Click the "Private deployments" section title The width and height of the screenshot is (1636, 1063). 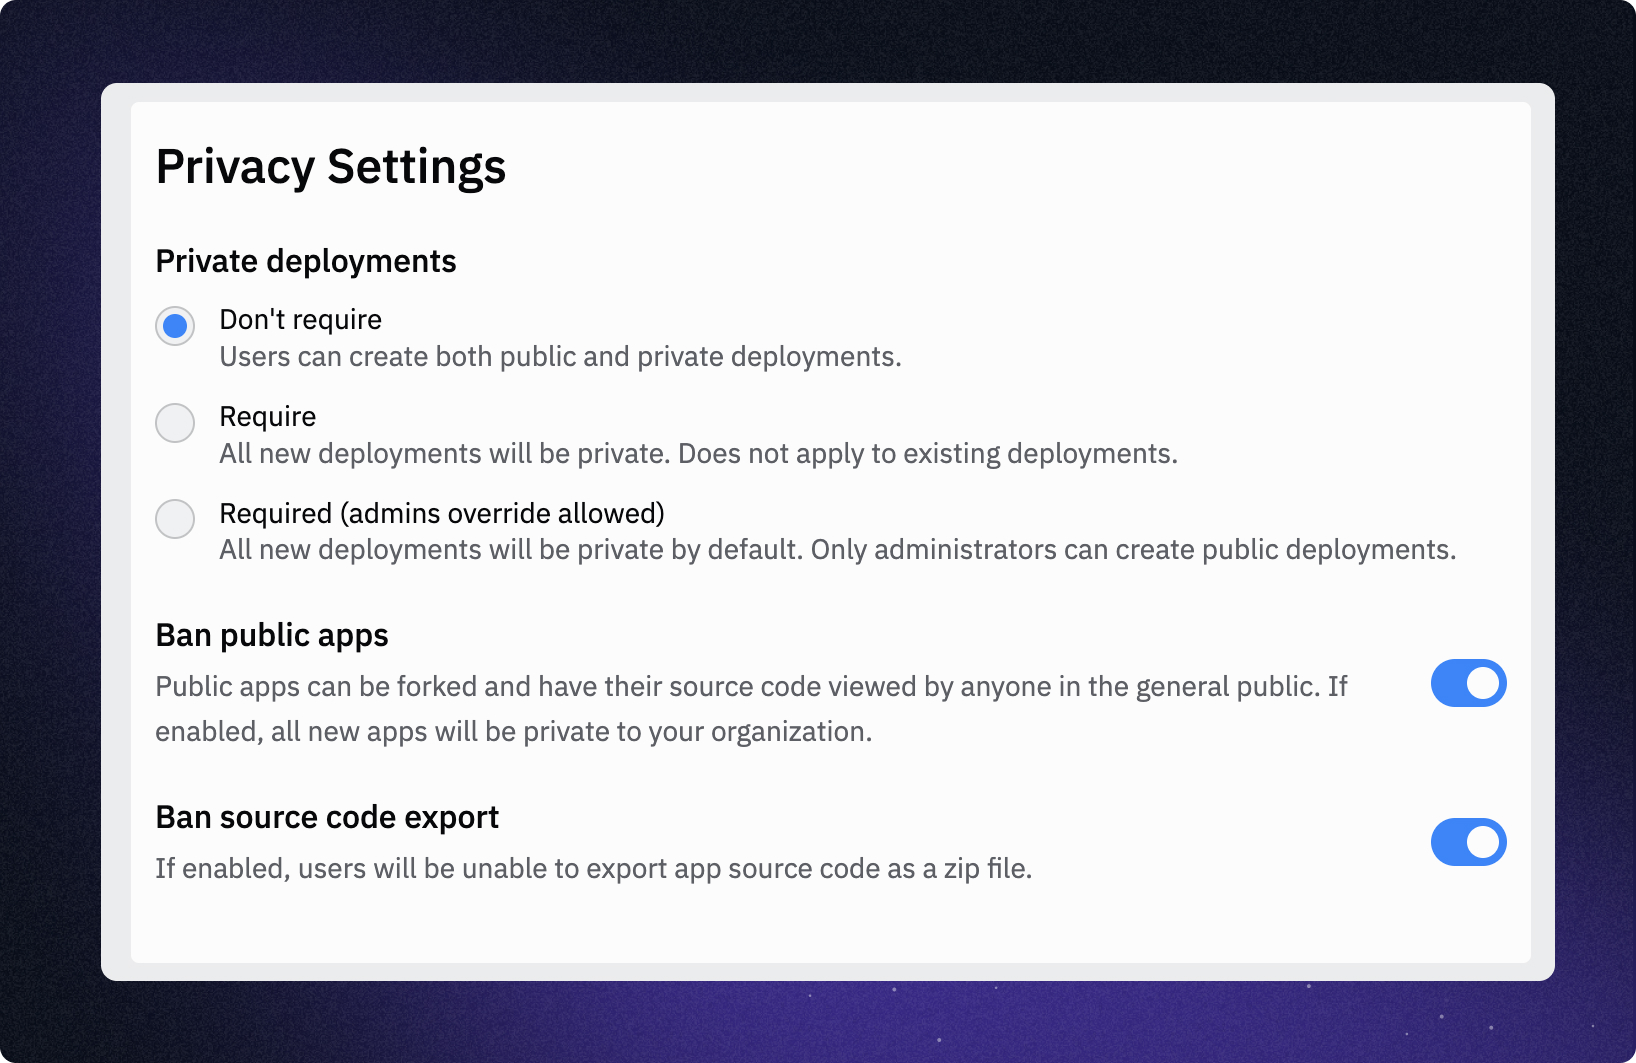pyautogui.click(x=306, y=261)
